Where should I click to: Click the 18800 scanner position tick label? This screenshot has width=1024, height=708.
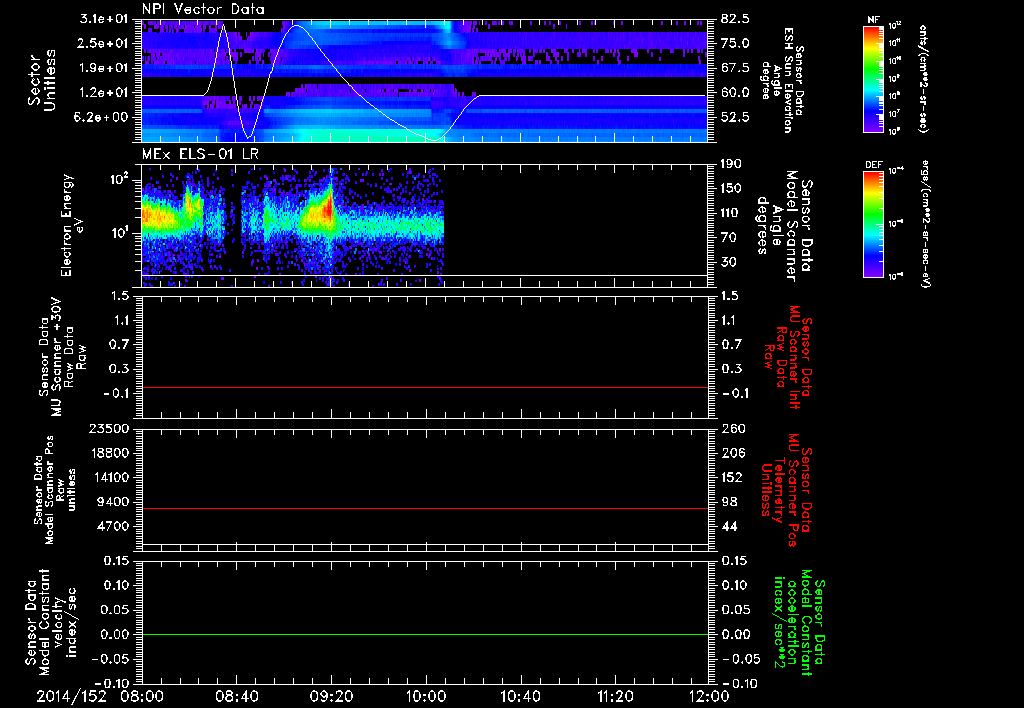point(109,453)
